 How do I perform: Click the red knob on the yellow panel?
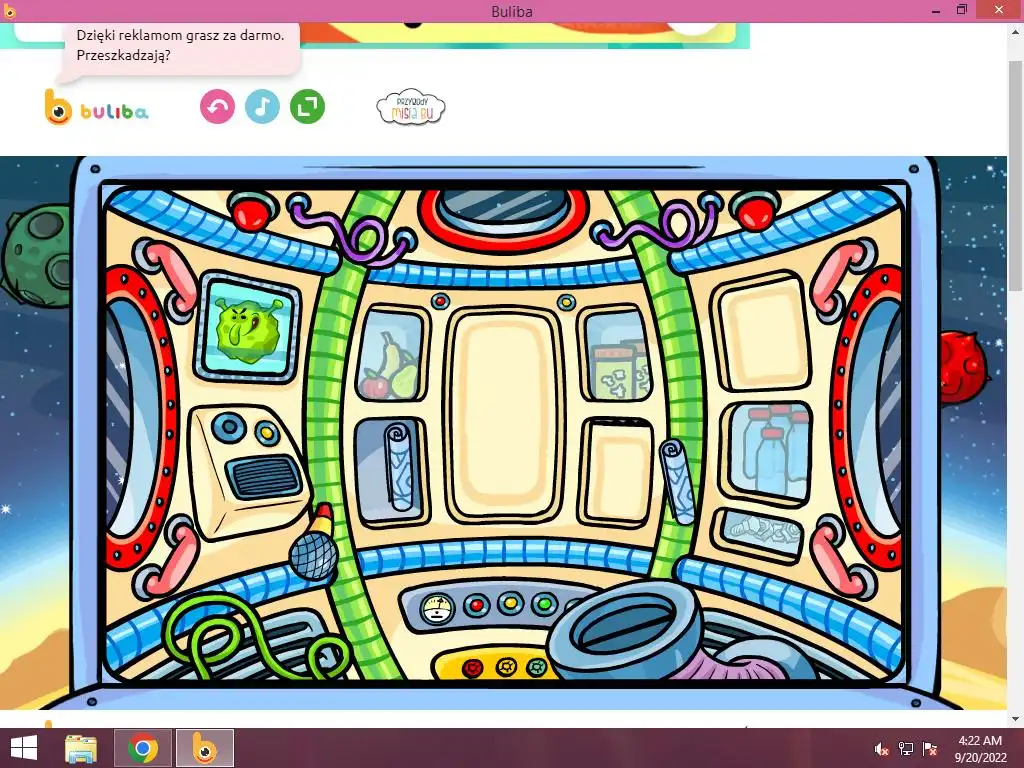[x=473, y=668]
